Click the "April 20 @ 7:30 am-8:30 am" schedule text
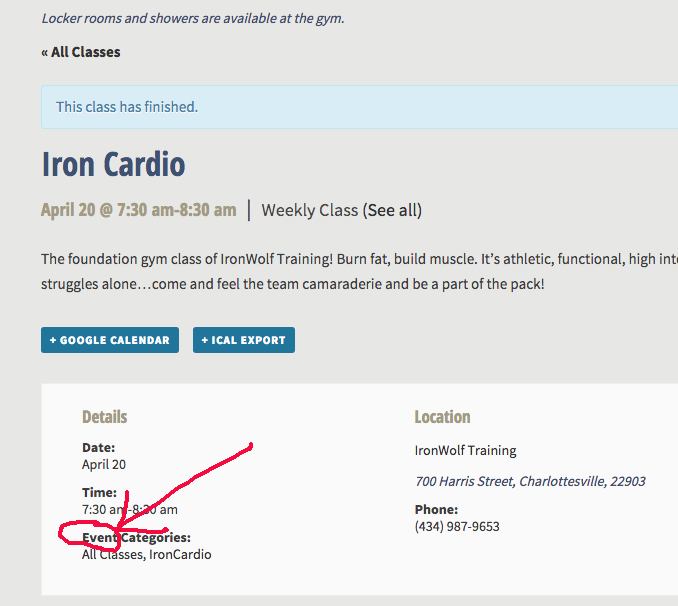678x606 pixels. (138, 210)
